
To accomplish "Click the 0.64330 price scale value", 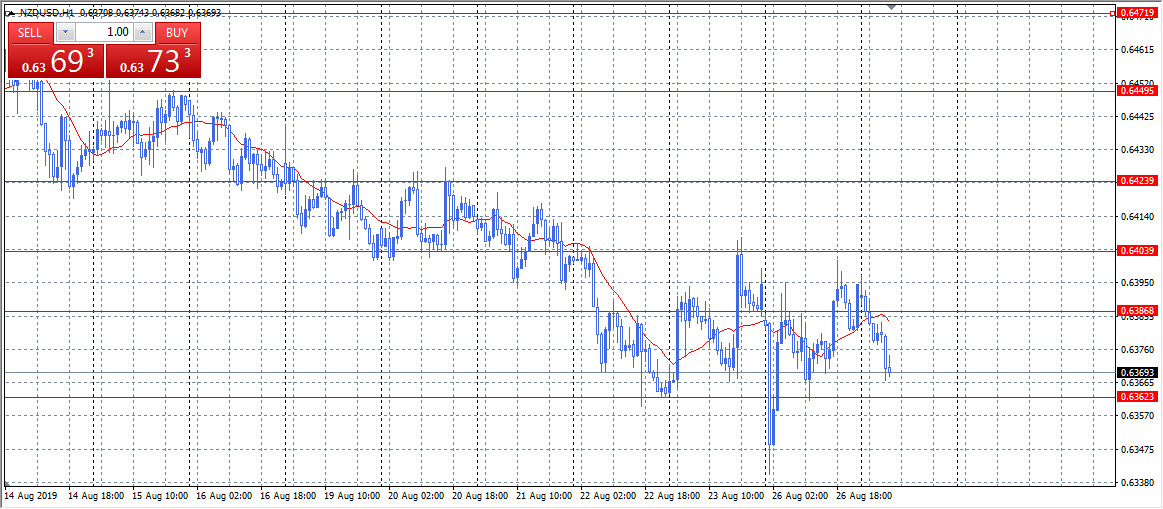I will [x=1135, y=150].
